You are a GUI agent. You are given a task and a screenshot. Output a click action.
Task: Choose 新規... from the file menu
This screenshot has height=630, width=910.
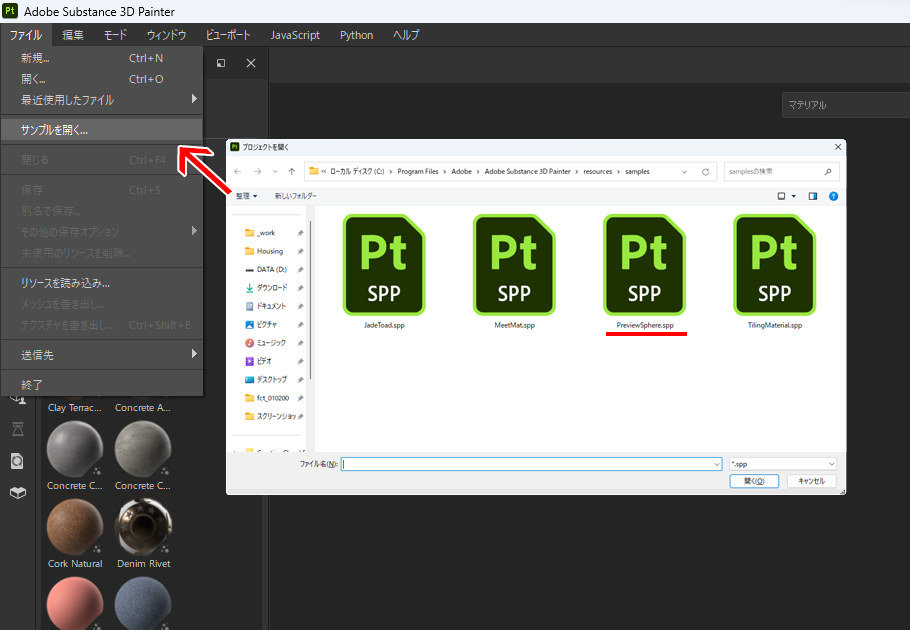point(102,58)
